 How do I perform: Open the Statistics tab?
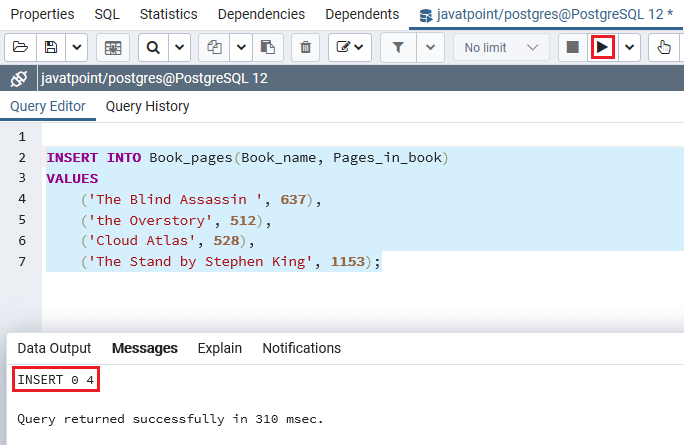[168, 14]
